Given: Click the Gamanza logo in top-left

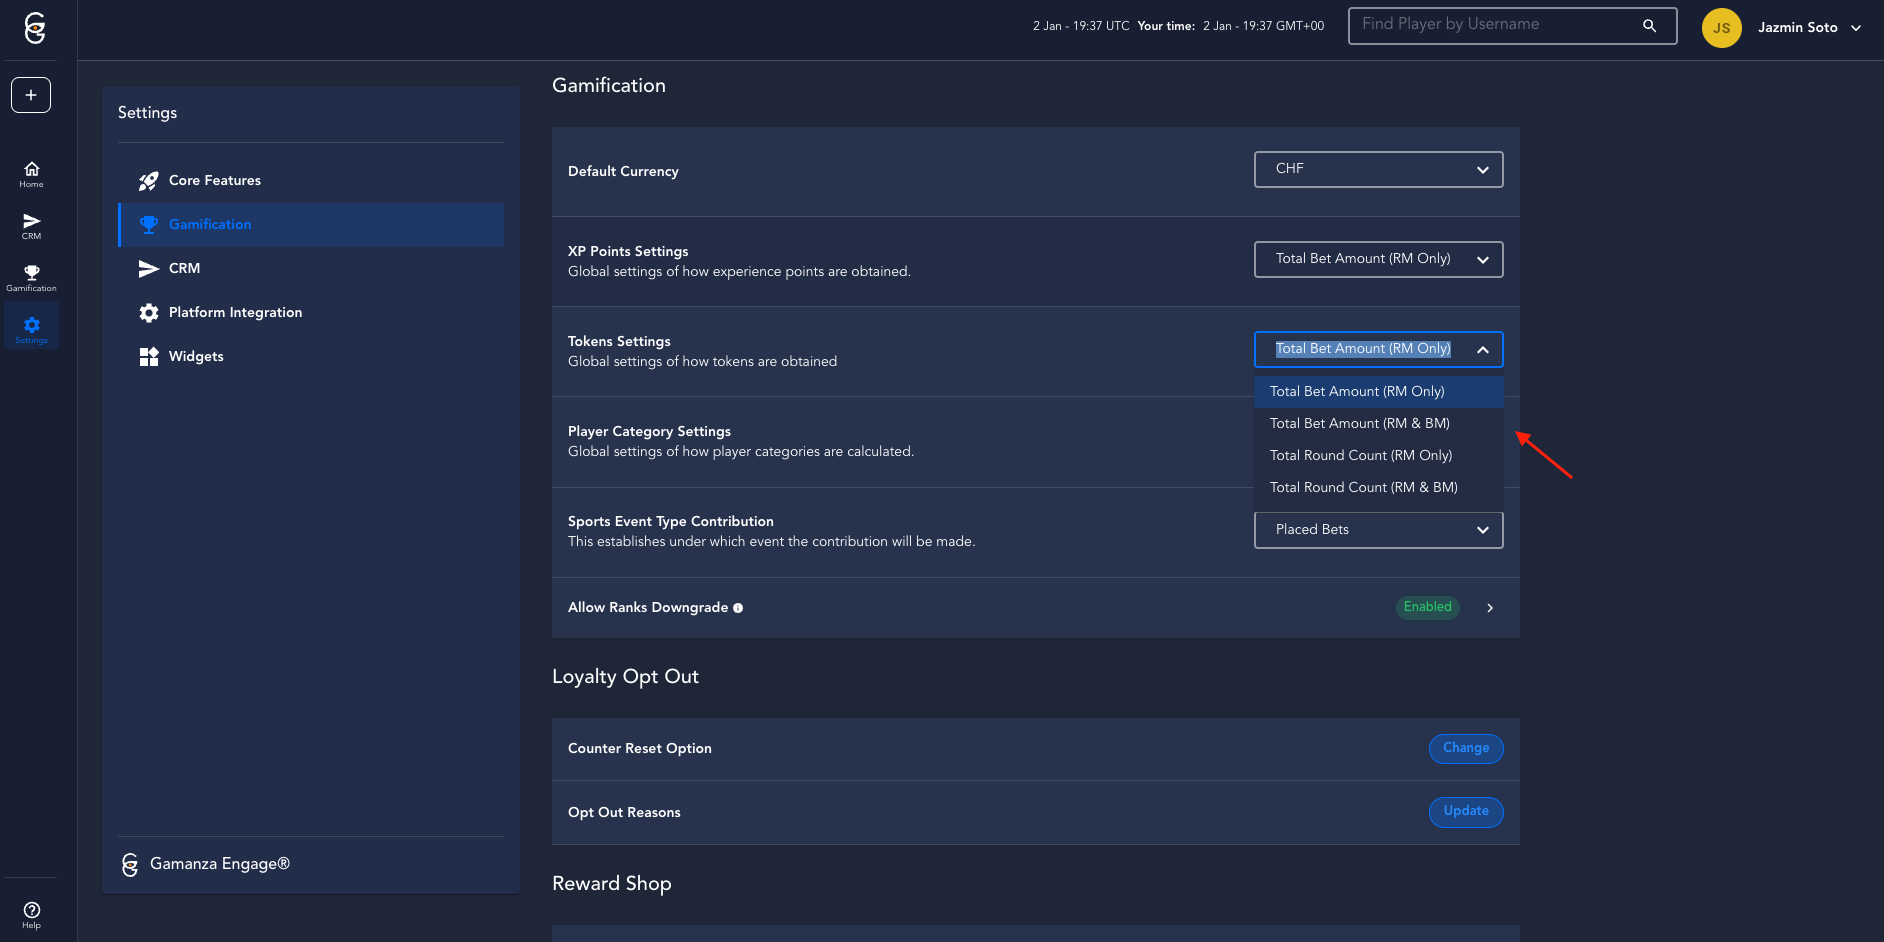Looking at the screenshot, I should click(35, 28).
